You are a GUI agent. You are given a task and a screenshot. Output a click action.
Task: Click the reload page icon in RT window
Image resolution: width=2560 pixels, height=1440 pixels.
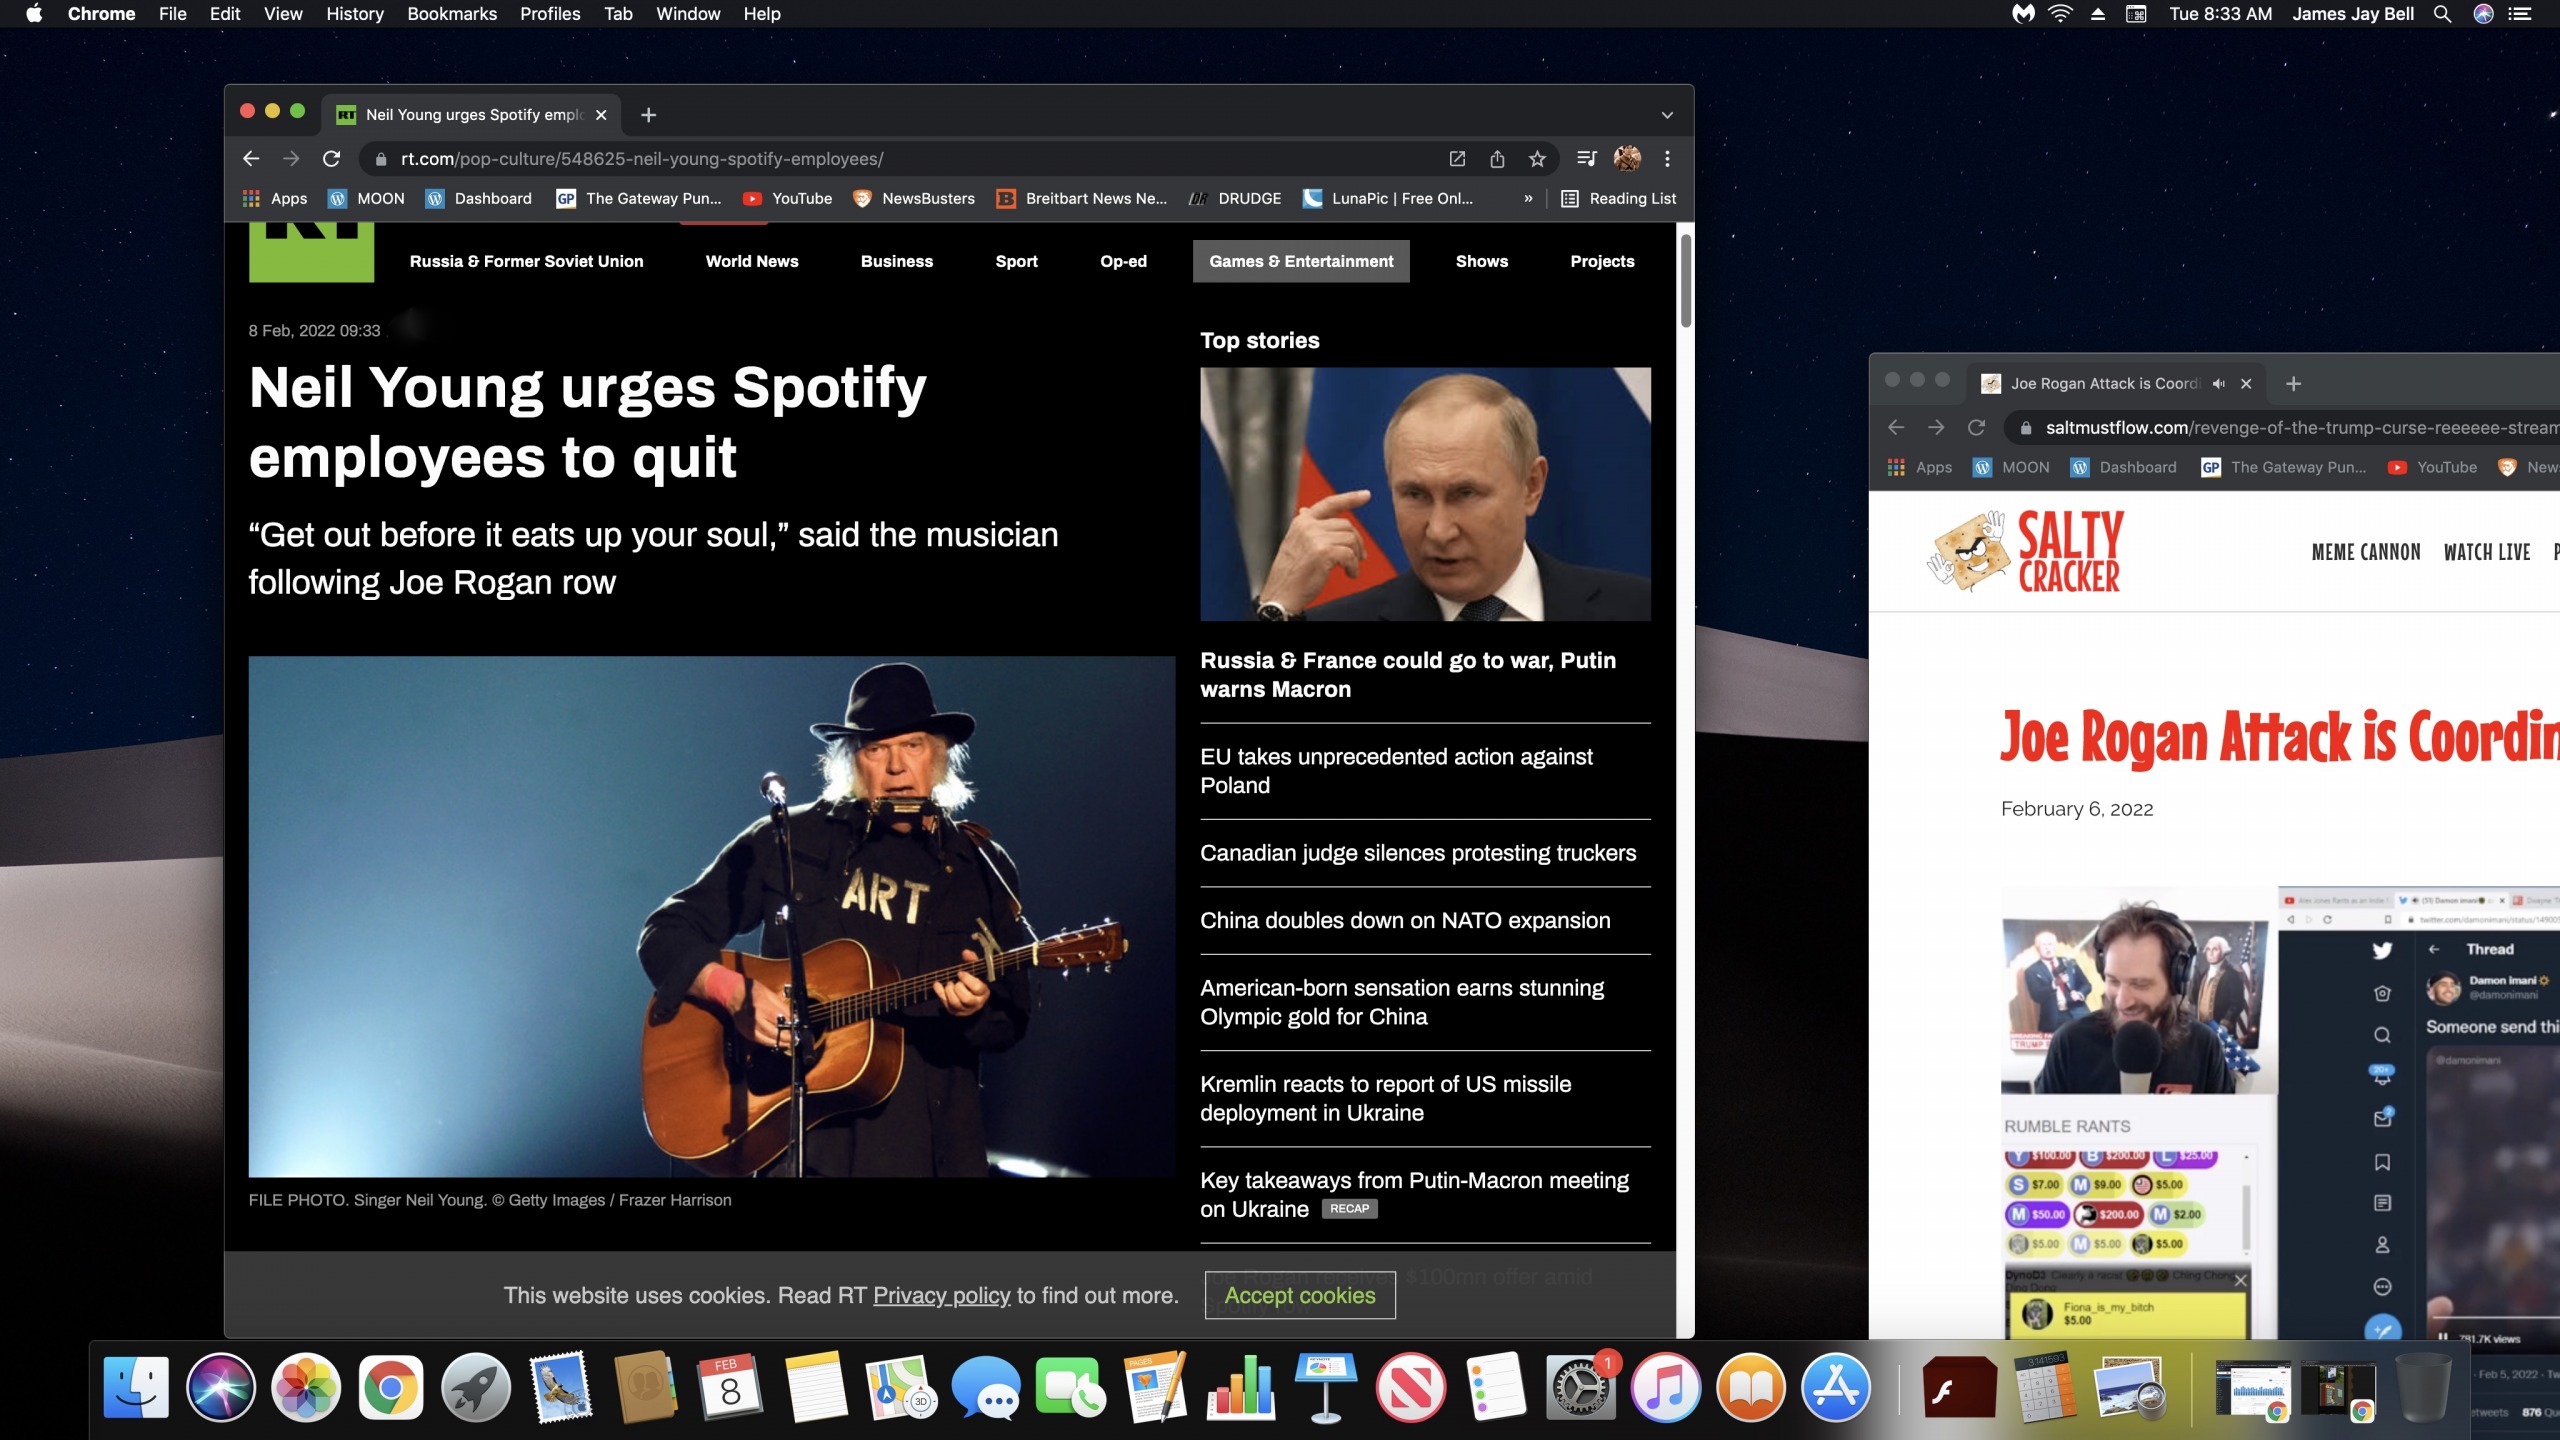(x=331, y=159)
